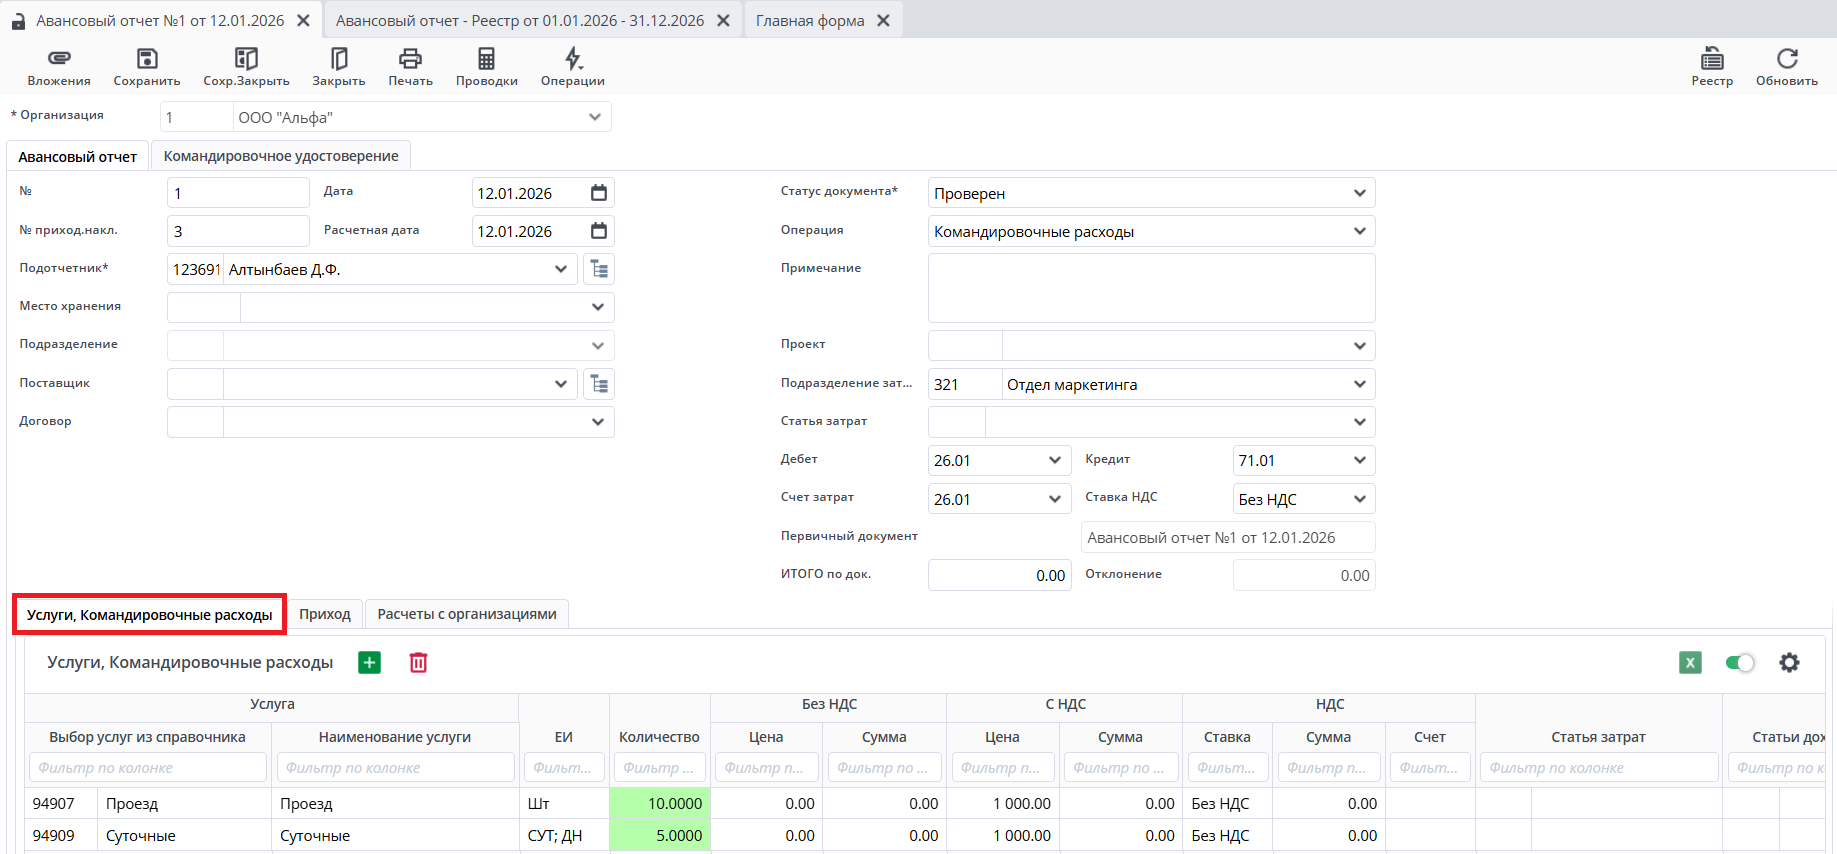This screenshot has width=1837, height=854.
Task: Add a service row with green plus
Action: [370, 663]
